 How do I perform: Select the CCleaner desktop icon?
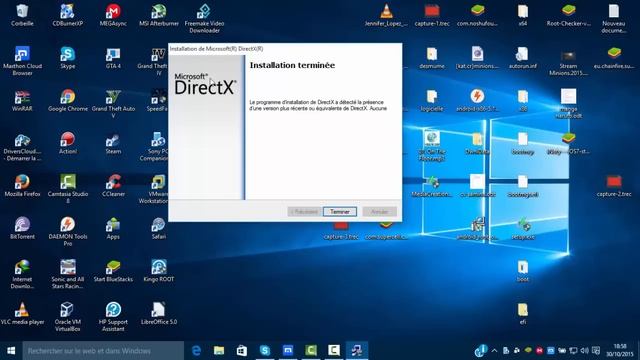[113, 186]
